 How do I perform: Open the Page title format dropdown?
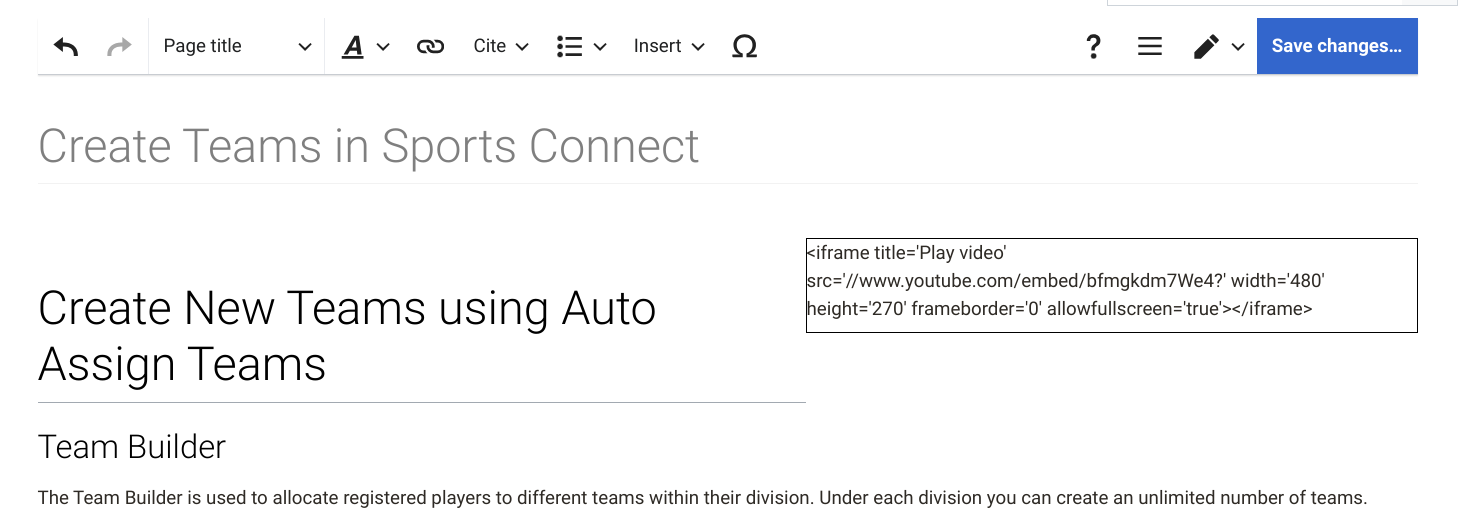[237, 47]
